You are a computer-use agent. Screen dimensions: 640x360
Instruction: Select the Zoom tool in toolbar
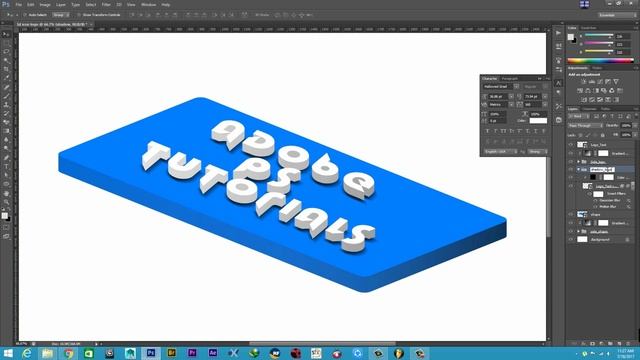click(x=6, y=202)
